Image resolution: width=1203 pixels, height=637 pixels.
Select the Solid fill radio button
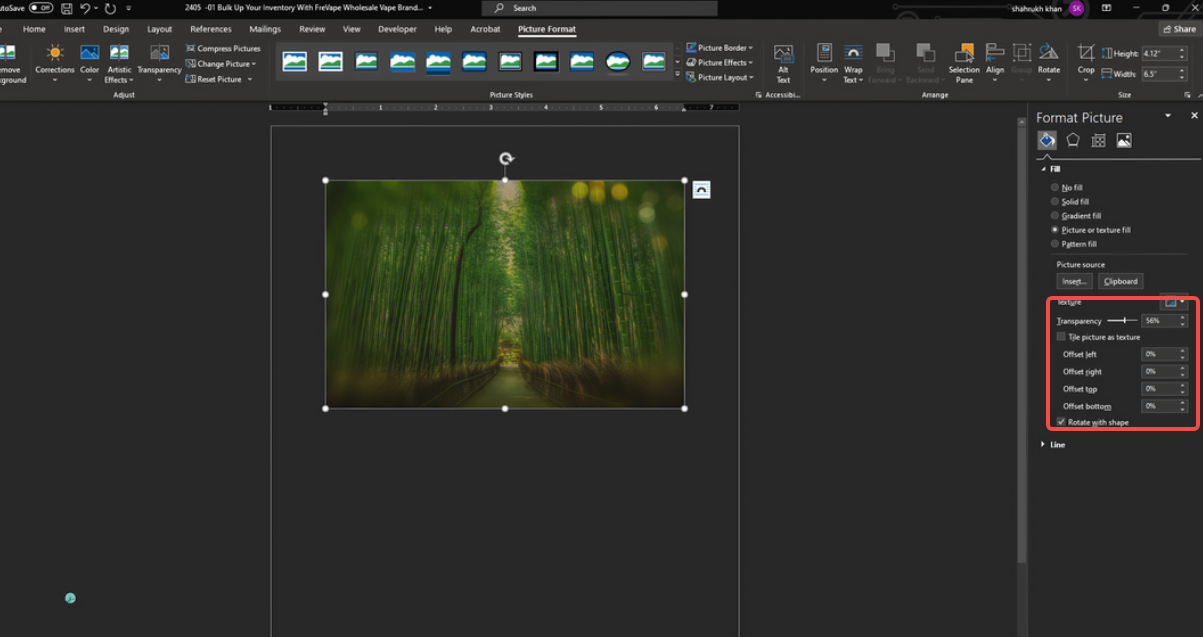(1055, 202)
